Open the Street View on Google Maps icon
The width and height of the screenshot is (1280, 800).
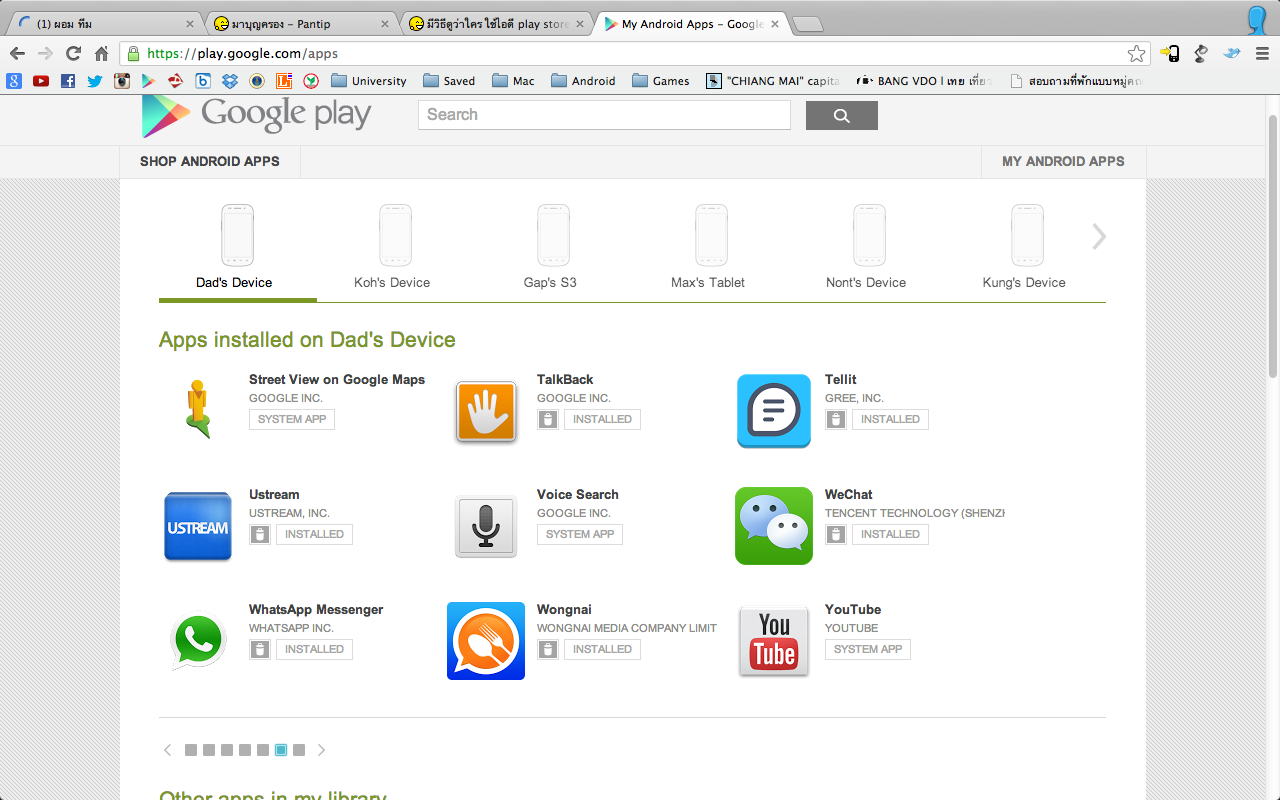point(198,410)
